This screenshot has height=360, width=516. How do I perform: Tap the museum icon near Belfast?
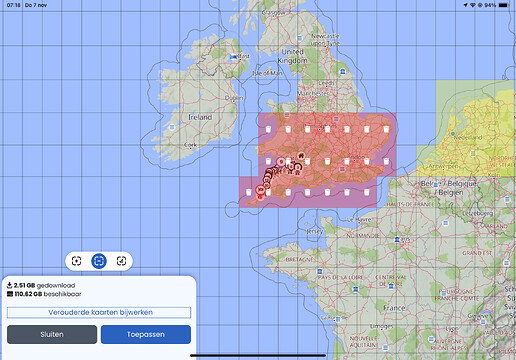(x=234, y=57)
